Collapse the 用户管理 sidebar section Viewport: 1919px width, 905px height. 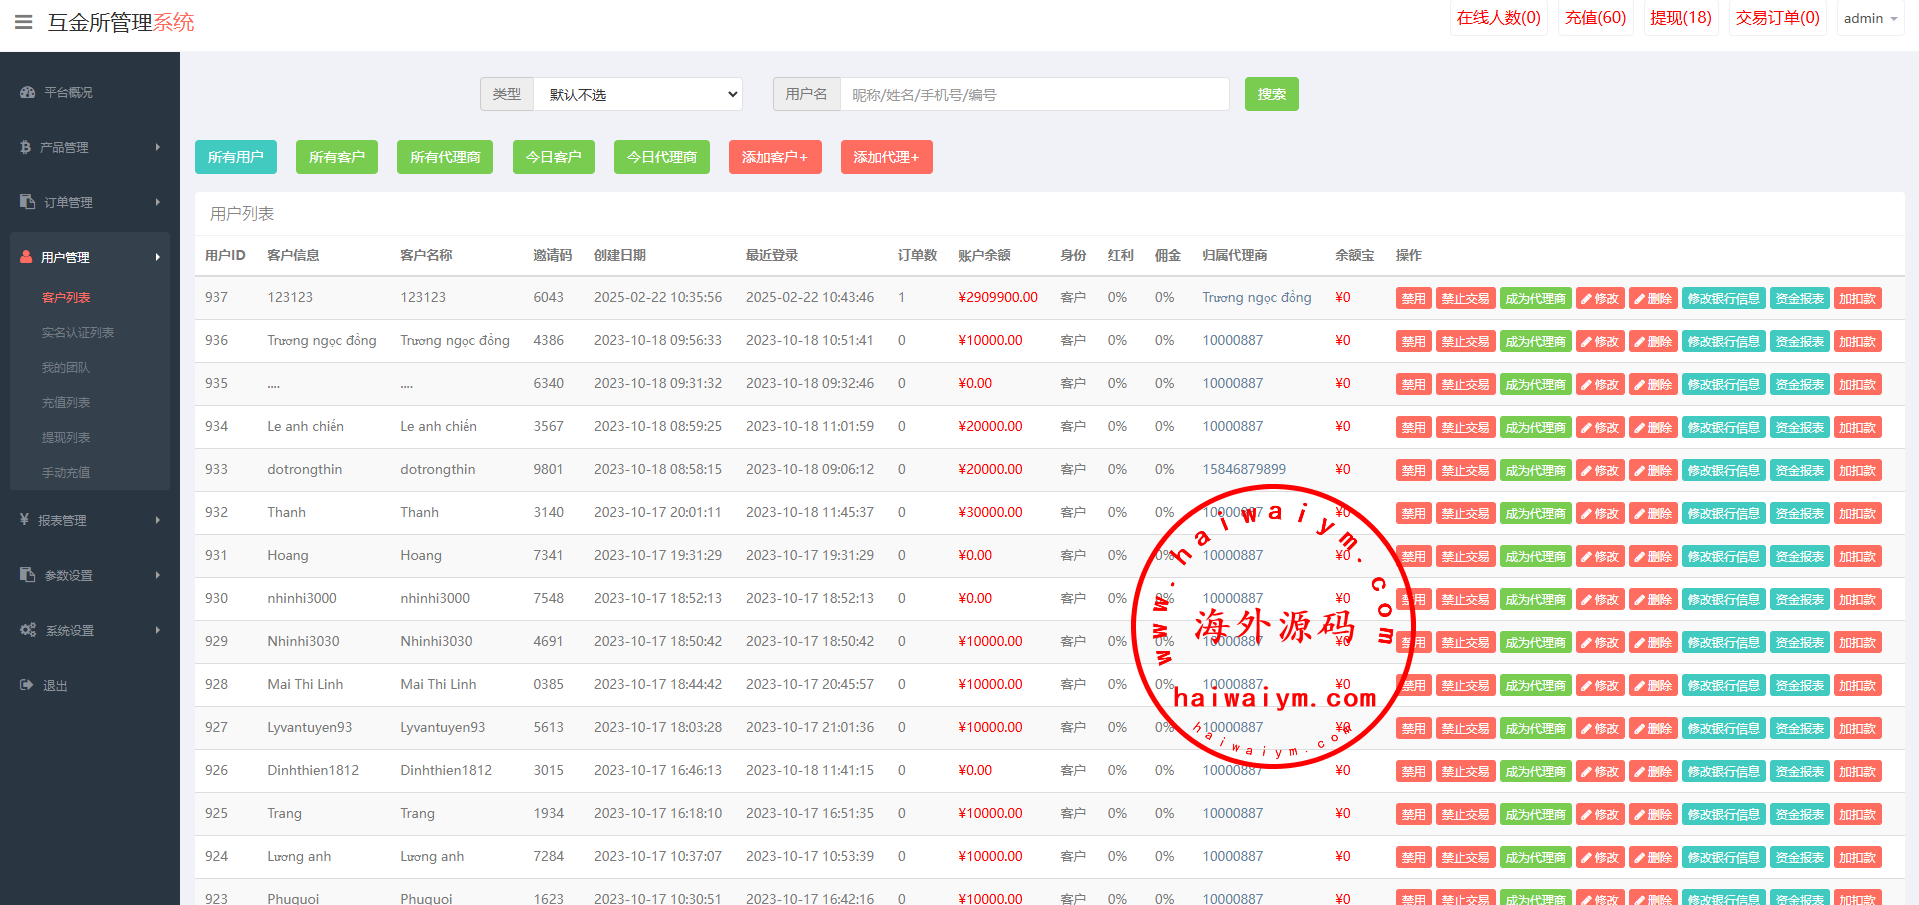coord(90,257)
